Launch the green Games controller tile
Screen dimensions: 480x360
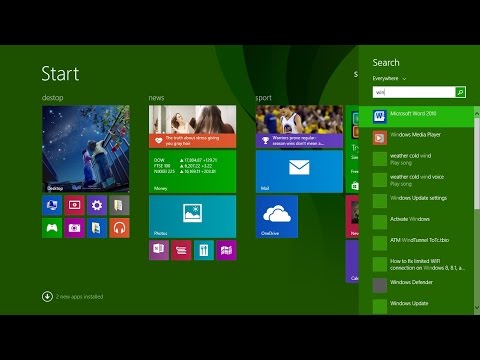point(52,228)
